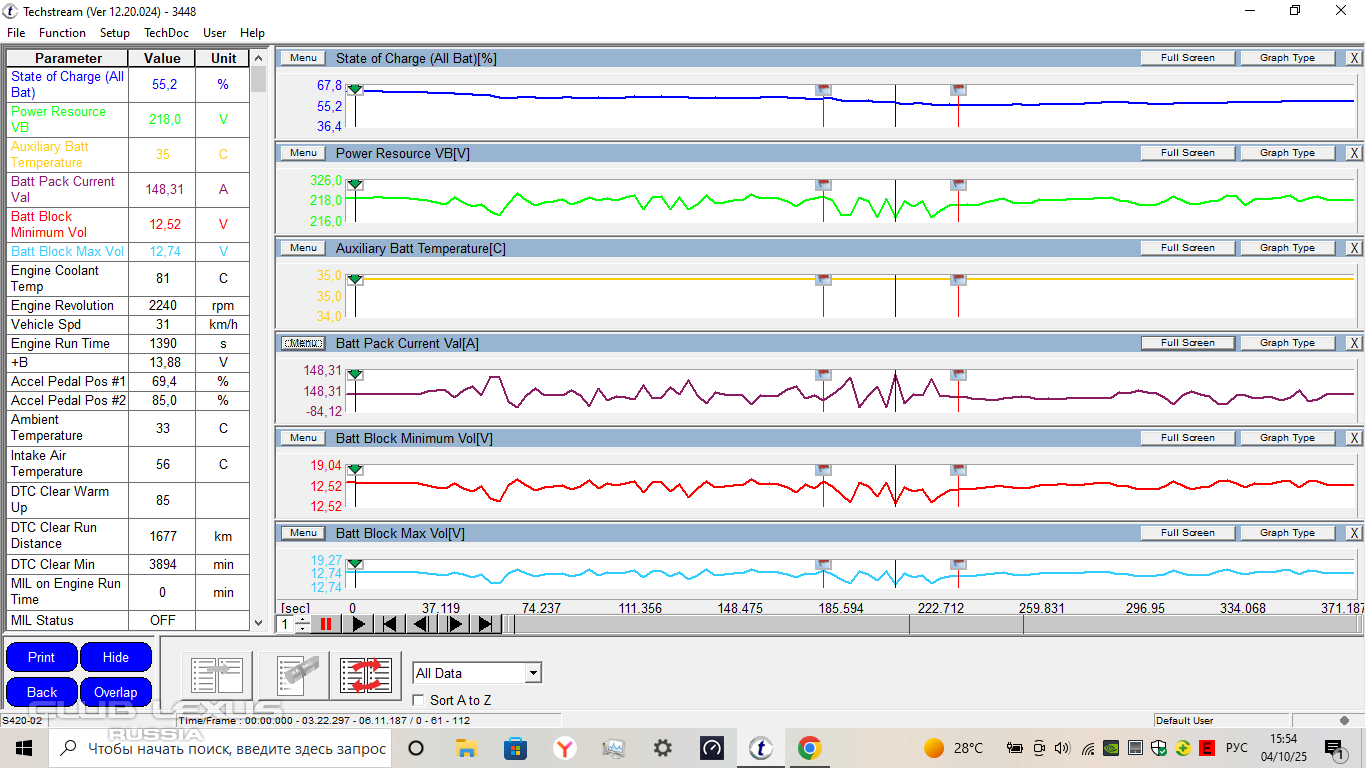Click the swap data list icon with red arrows
The height and width of the screenshot is (768, 1366).
pos(366,675)
